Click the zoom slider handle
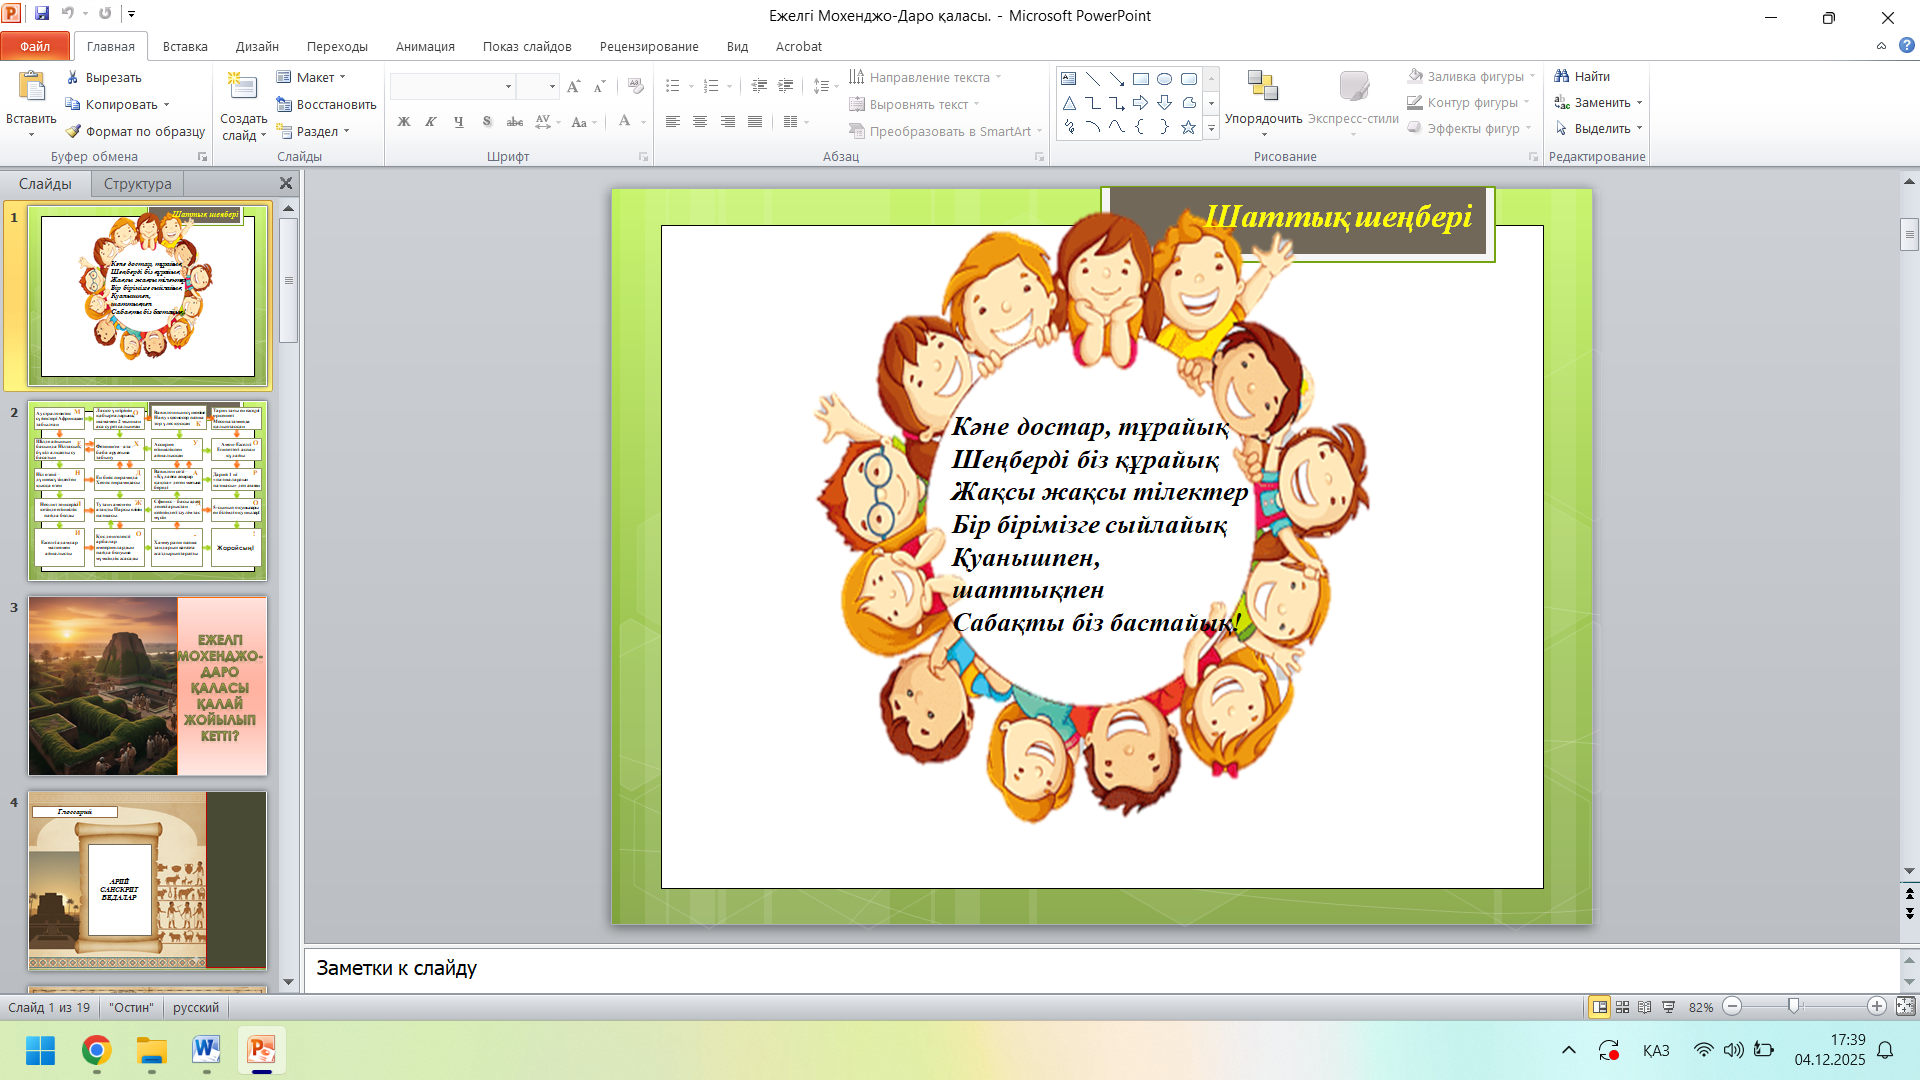This screenshot has height=1080, width=1920. tap(1794, 1006)
